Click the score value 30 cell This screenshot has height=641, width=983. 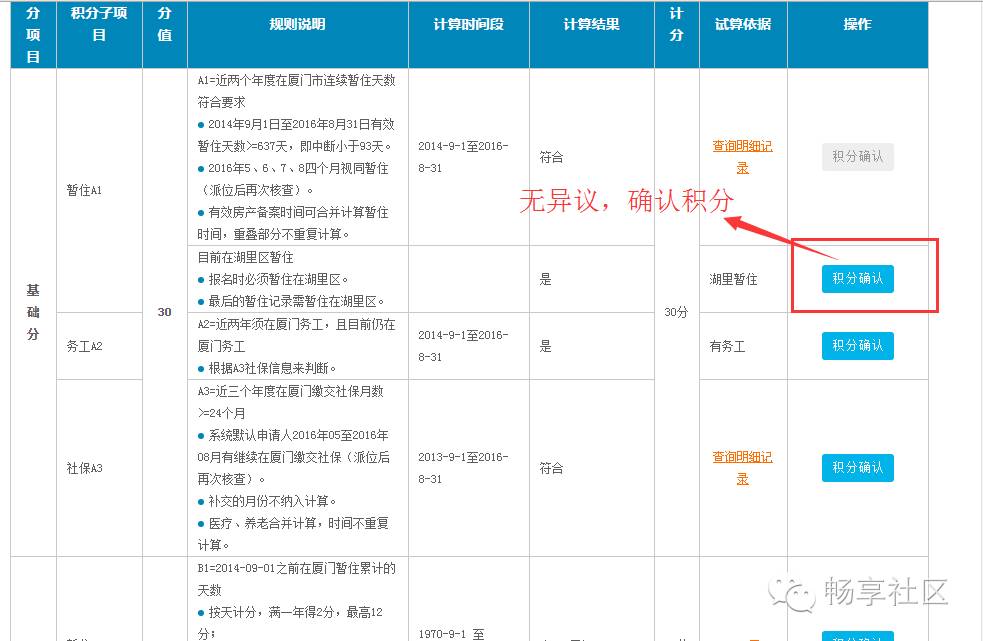(164, 312)
